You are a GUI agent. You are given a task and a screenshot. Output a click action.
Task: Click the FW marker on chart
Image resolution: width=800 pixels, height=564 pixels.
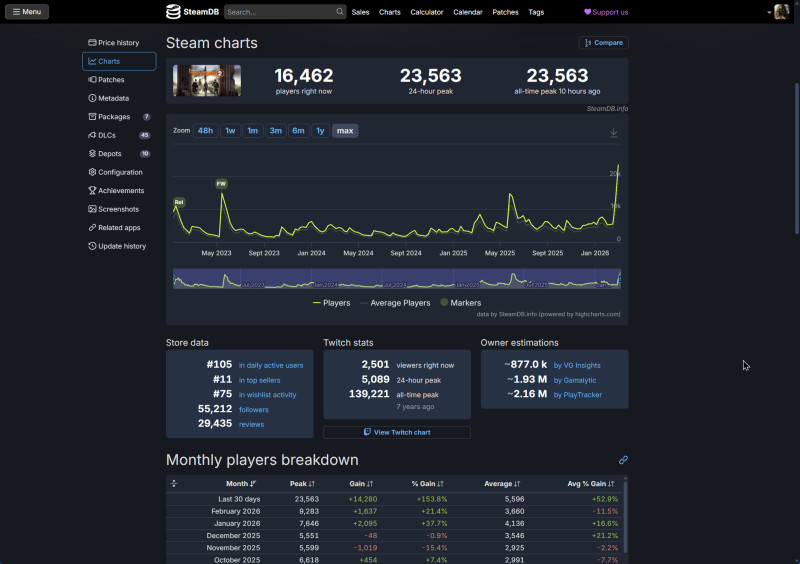pyautogui.click(x=221, y=184)
